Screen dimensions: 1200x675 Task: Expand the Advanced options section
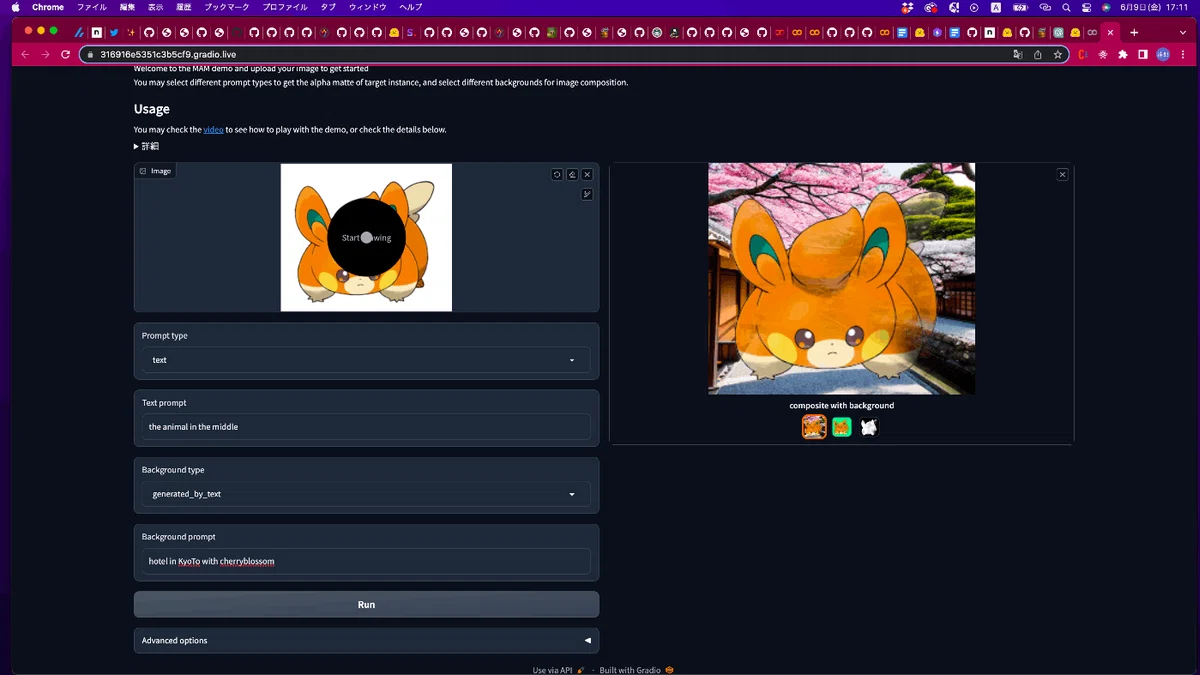(366, 640)
